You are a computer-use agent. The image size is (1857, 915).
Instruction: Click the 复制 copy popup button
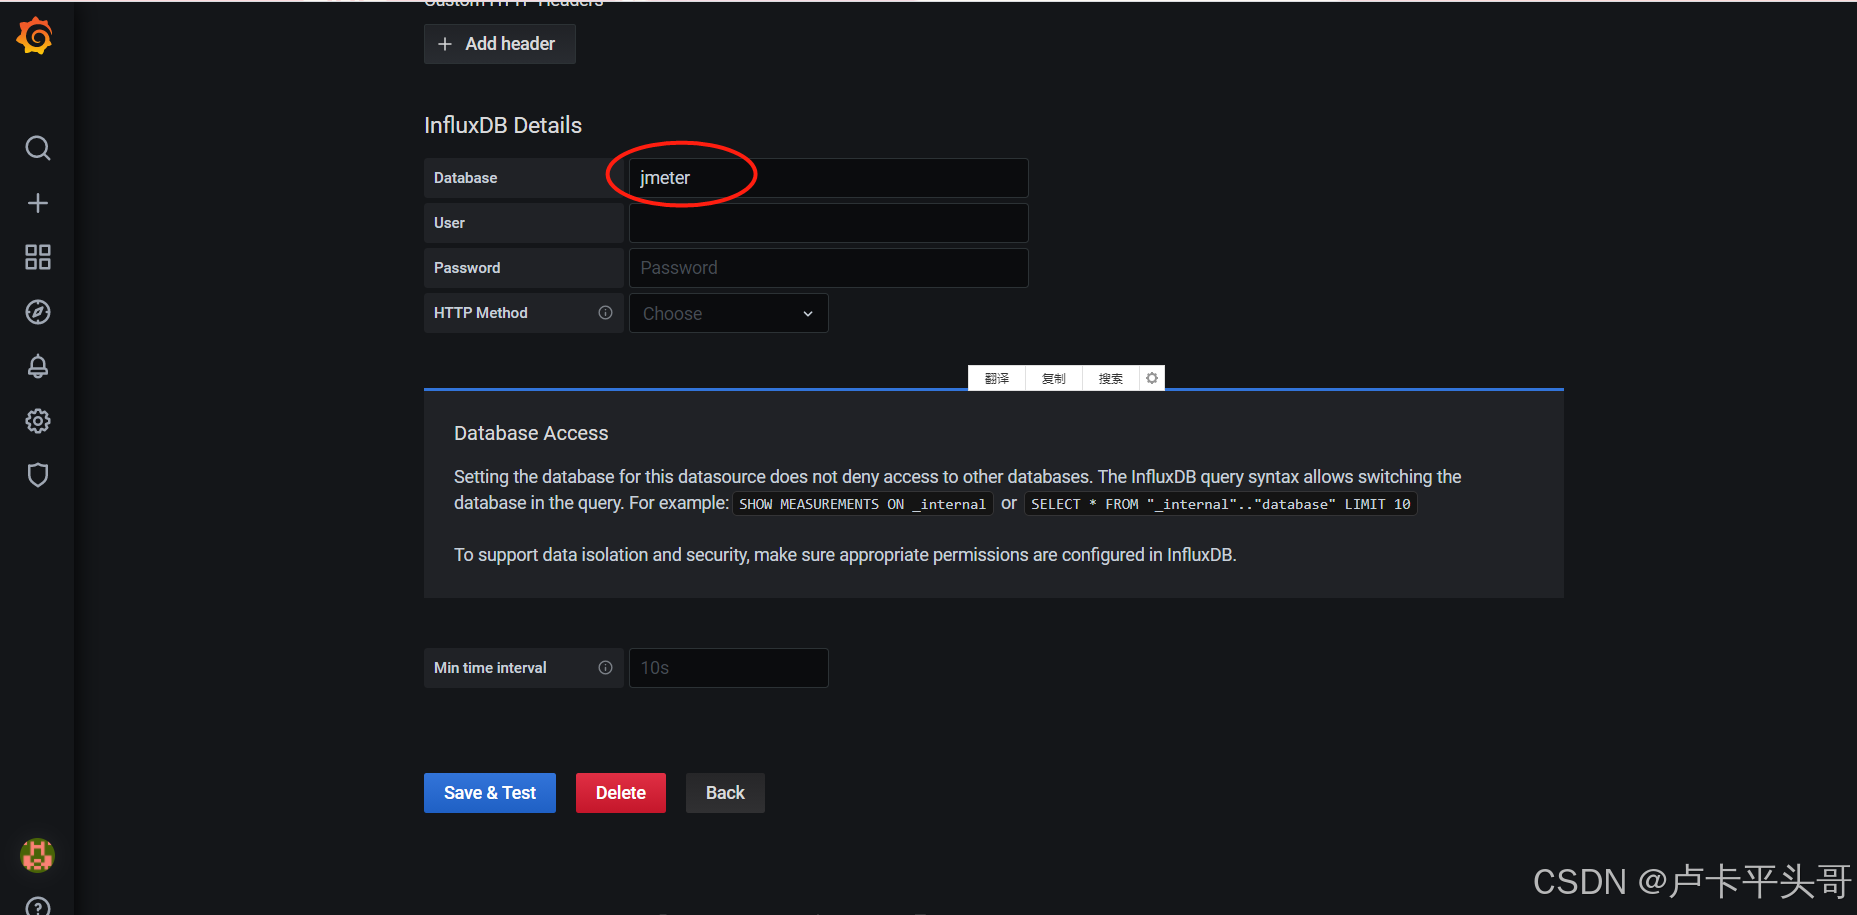pos(1054,378)
